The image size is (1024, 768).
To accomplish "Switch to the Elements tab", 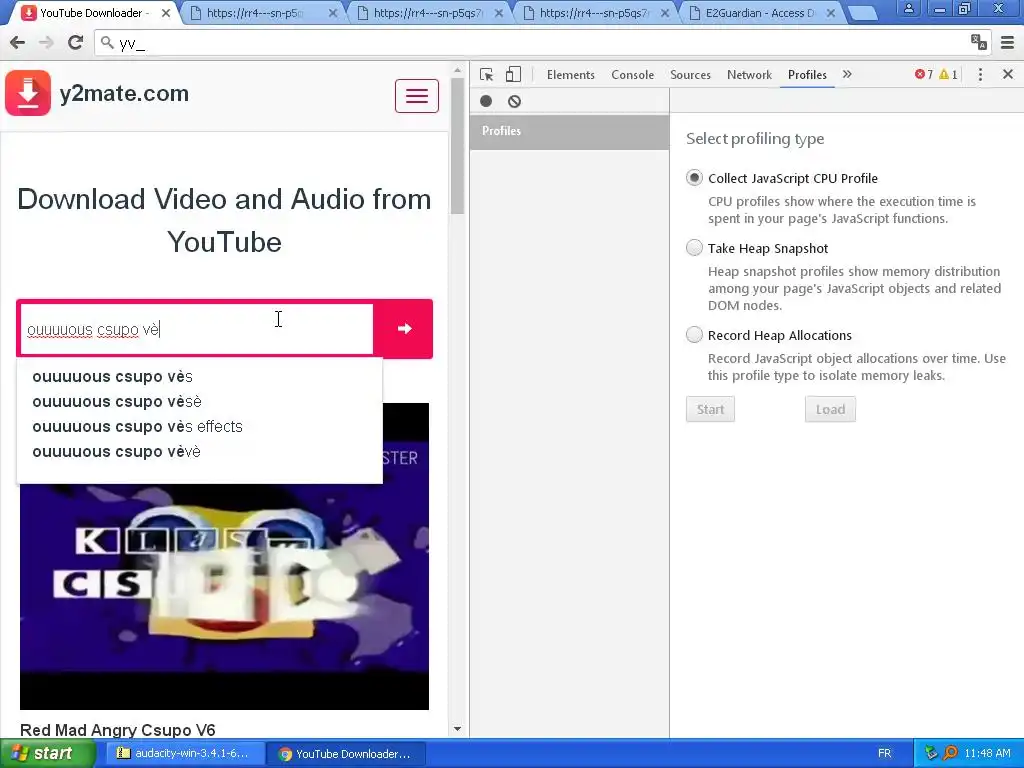I will [x=571, y=74].
